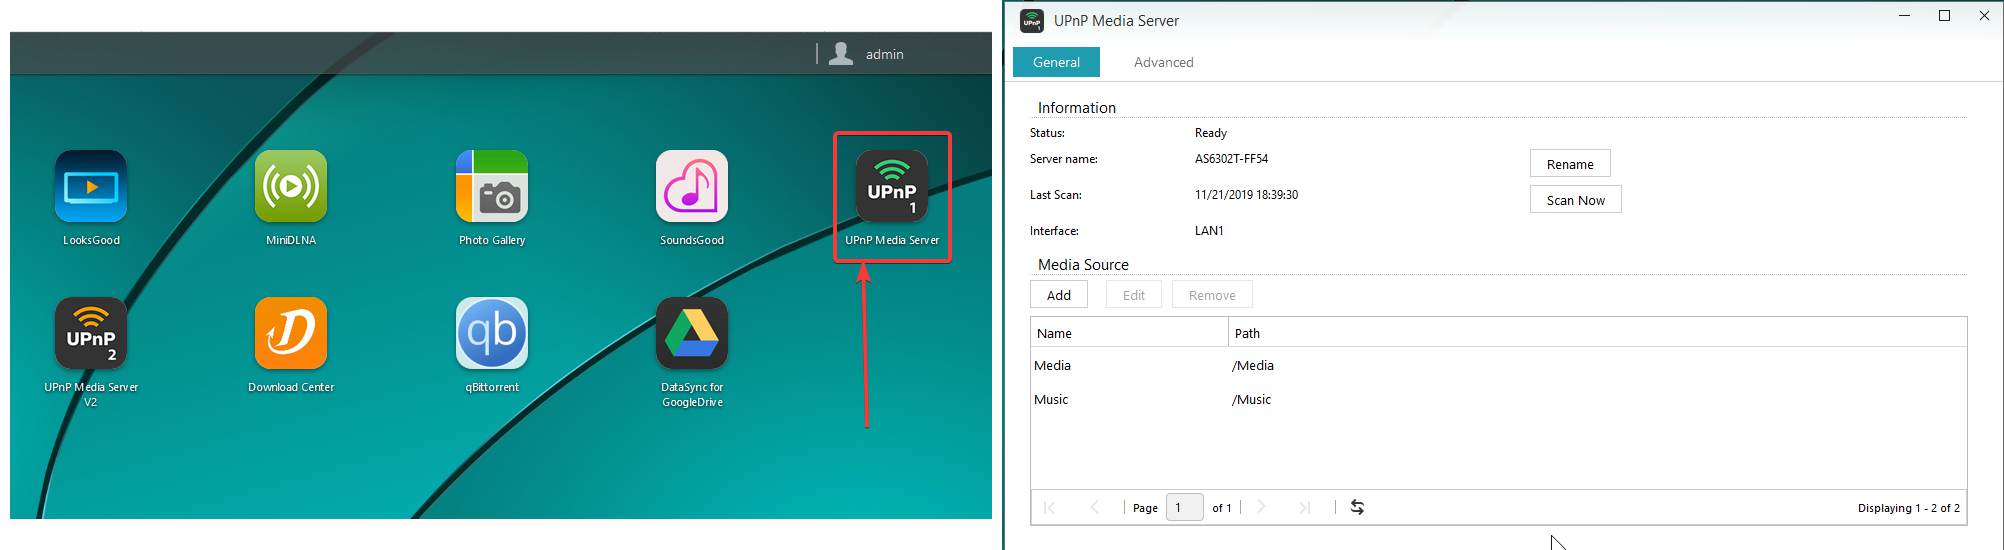The image size is (2004, 550).
Task: Select the Music row in source table
Action: (1498, 399)
